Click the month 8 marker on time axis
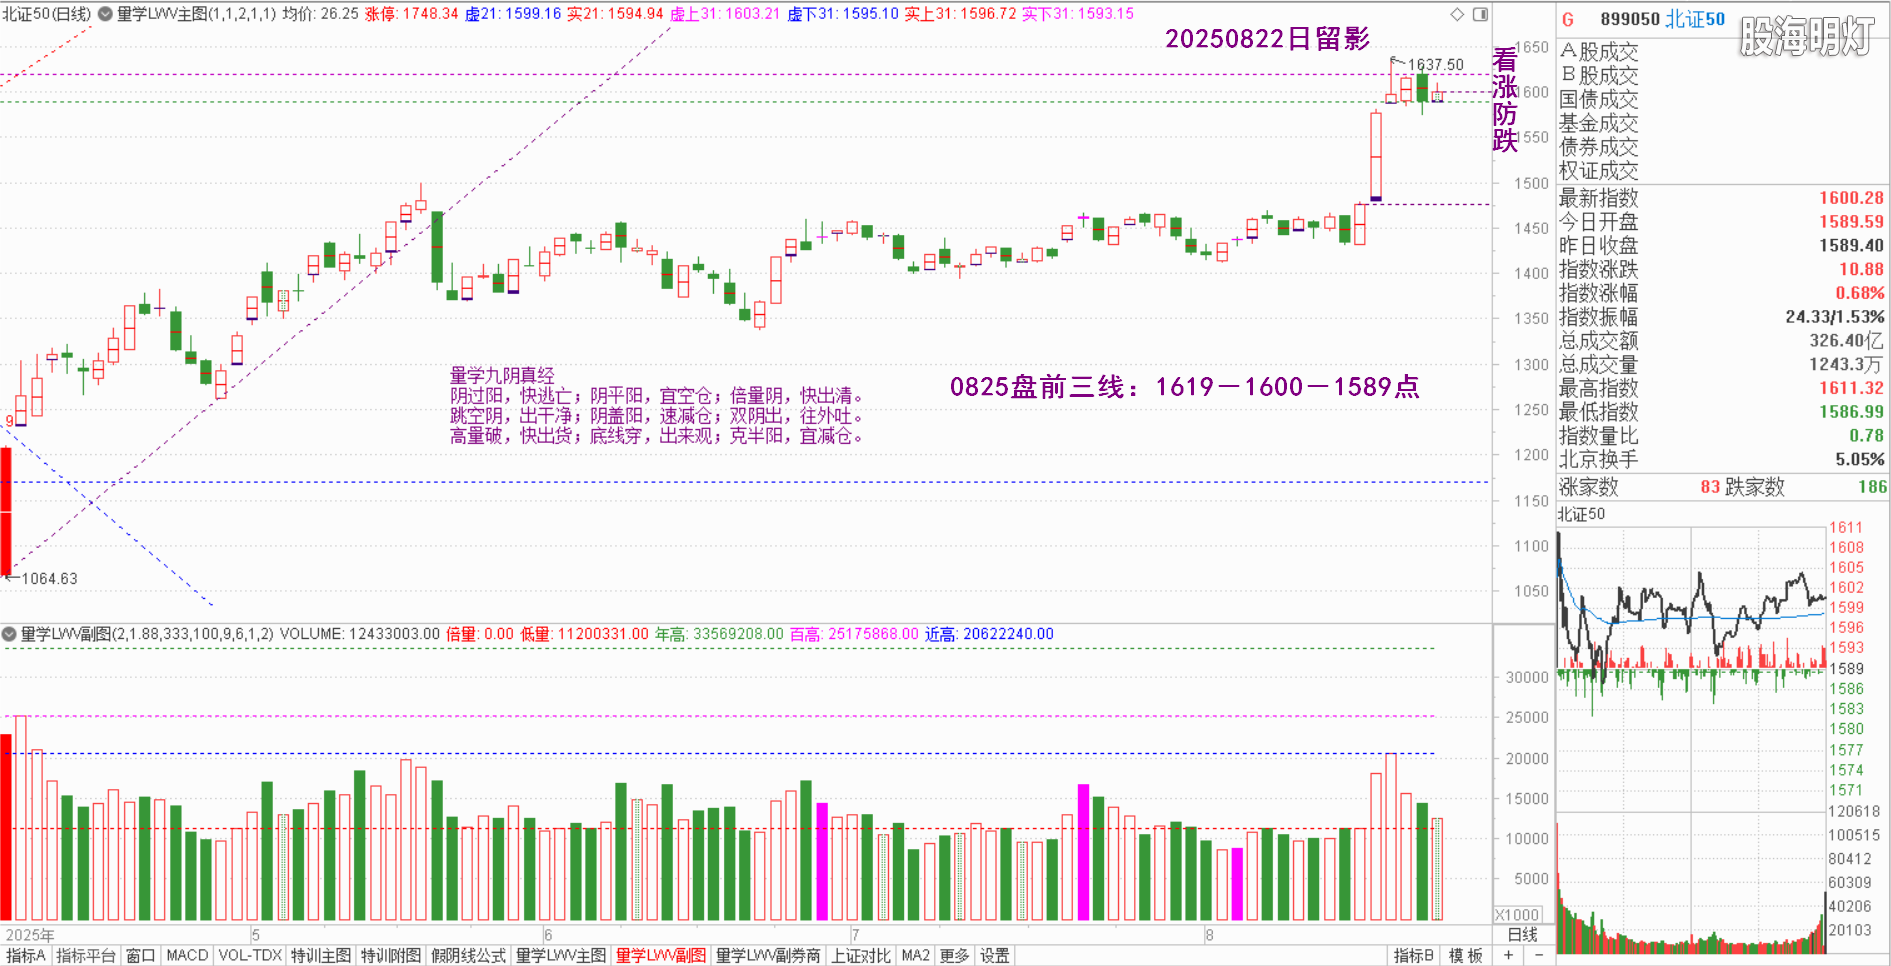 pyautogui.click(x=1209, y=935)
